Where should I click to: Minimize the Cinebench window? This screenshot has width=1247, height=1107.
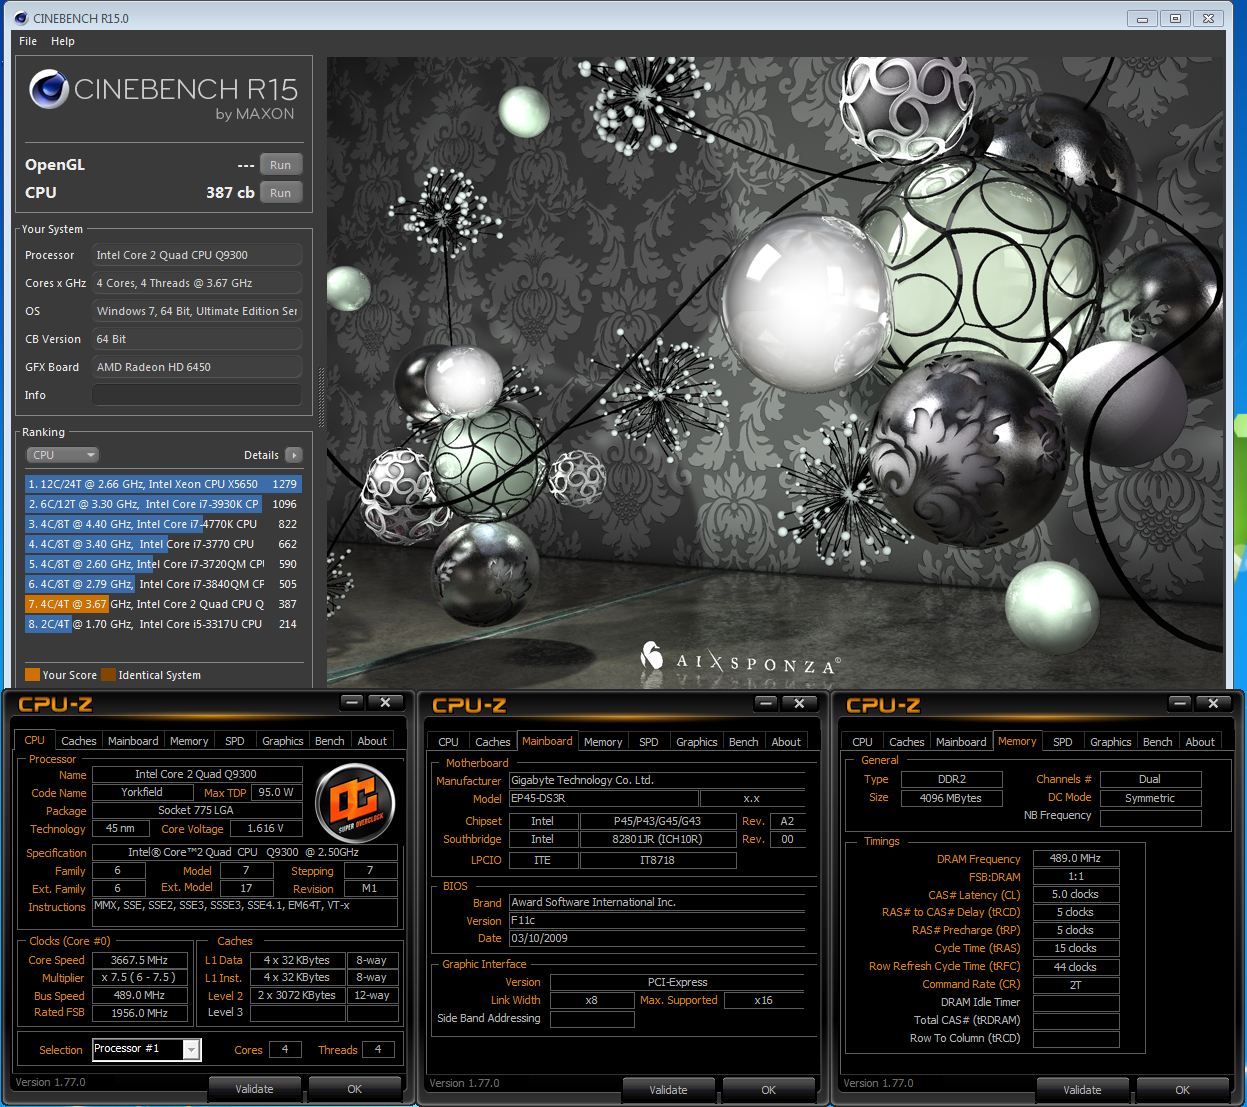(1143, 18)
